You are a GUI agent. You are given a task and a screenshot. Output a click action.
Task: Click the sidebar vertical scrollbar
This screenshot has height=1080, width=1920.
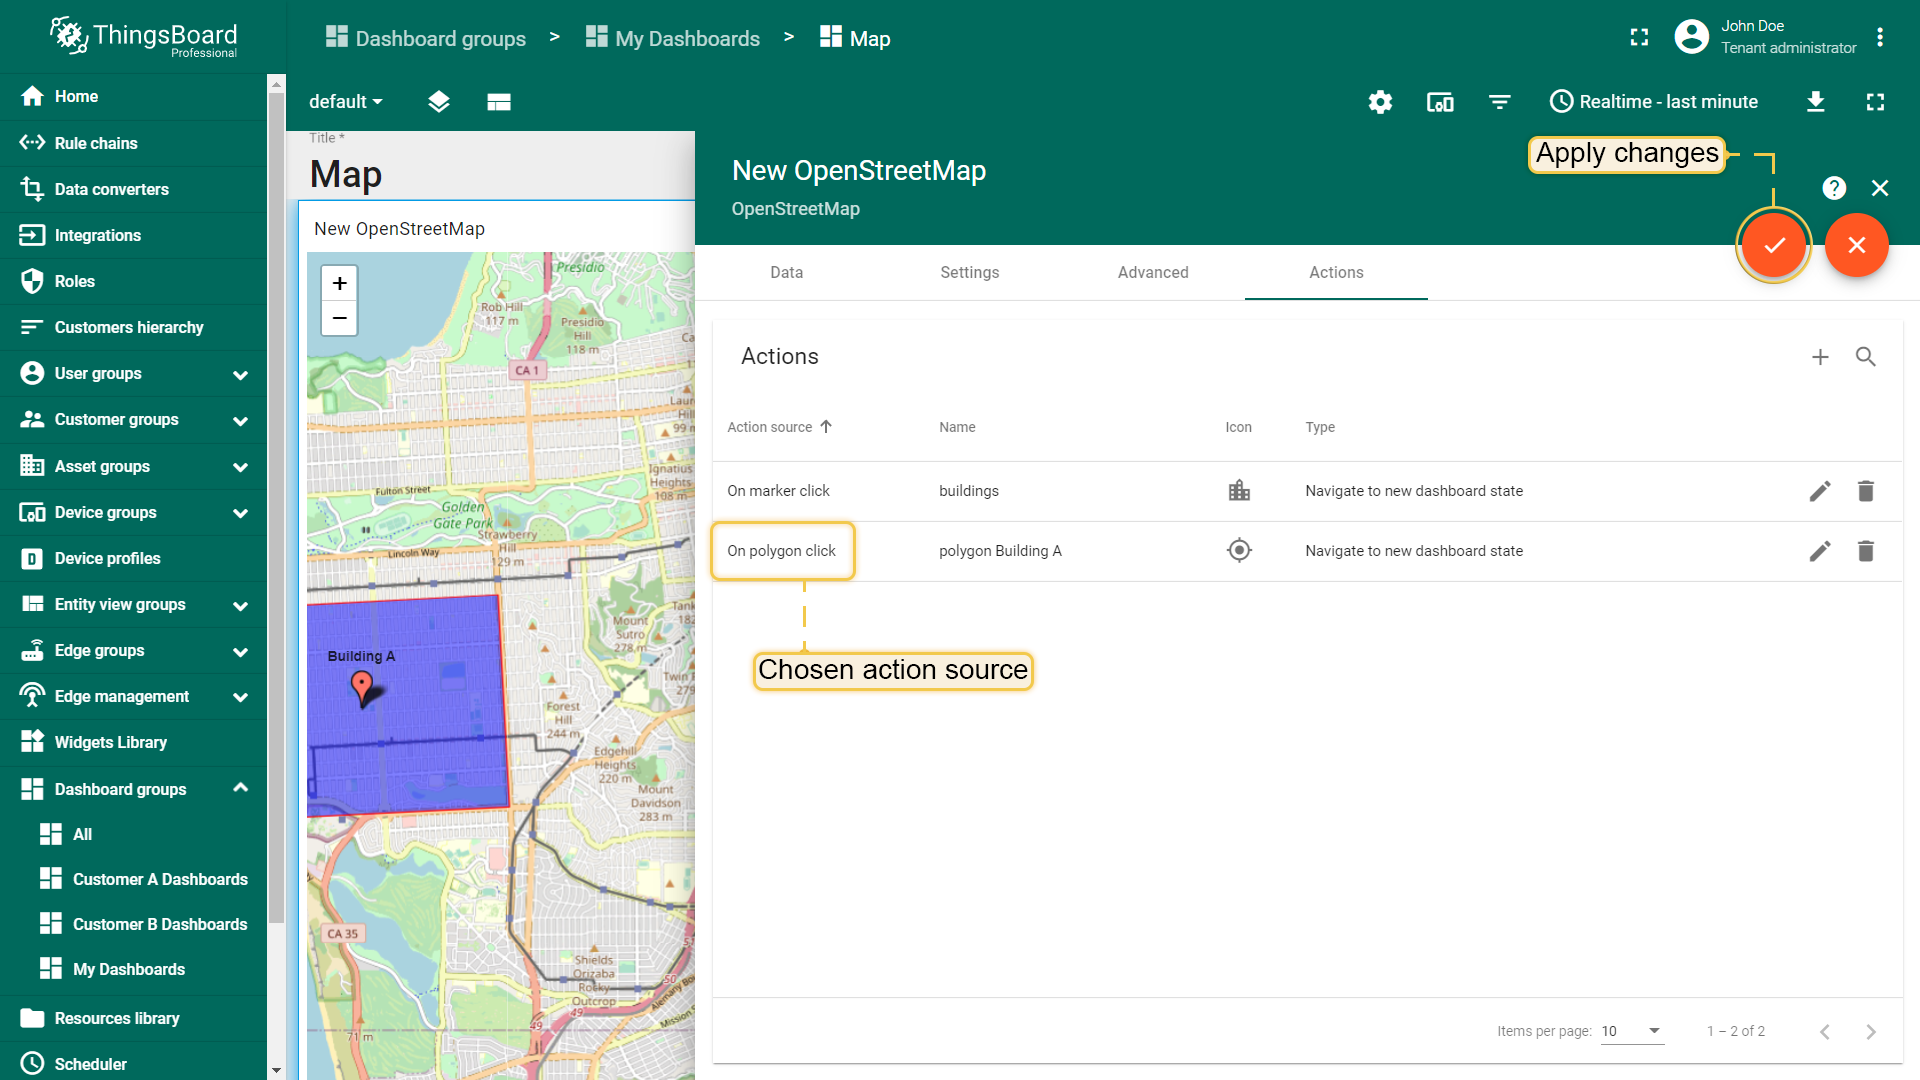(x=277, y=510)
